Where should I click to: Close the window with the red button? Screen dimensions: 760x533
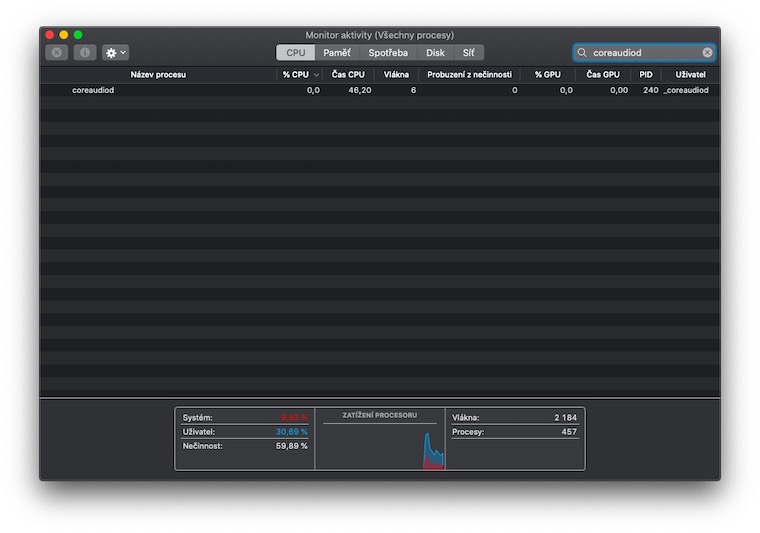coord(49,35)
